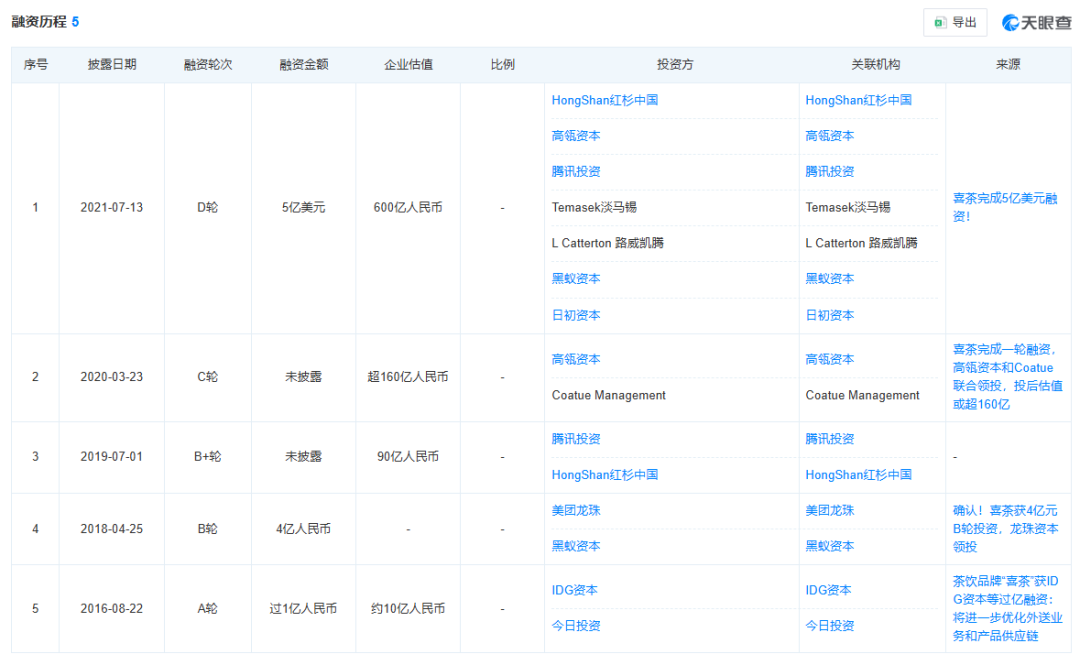Click the 投资方 column header
Image resolution: width=1080 pixels, height=665 pixels.
coord(674,65)
